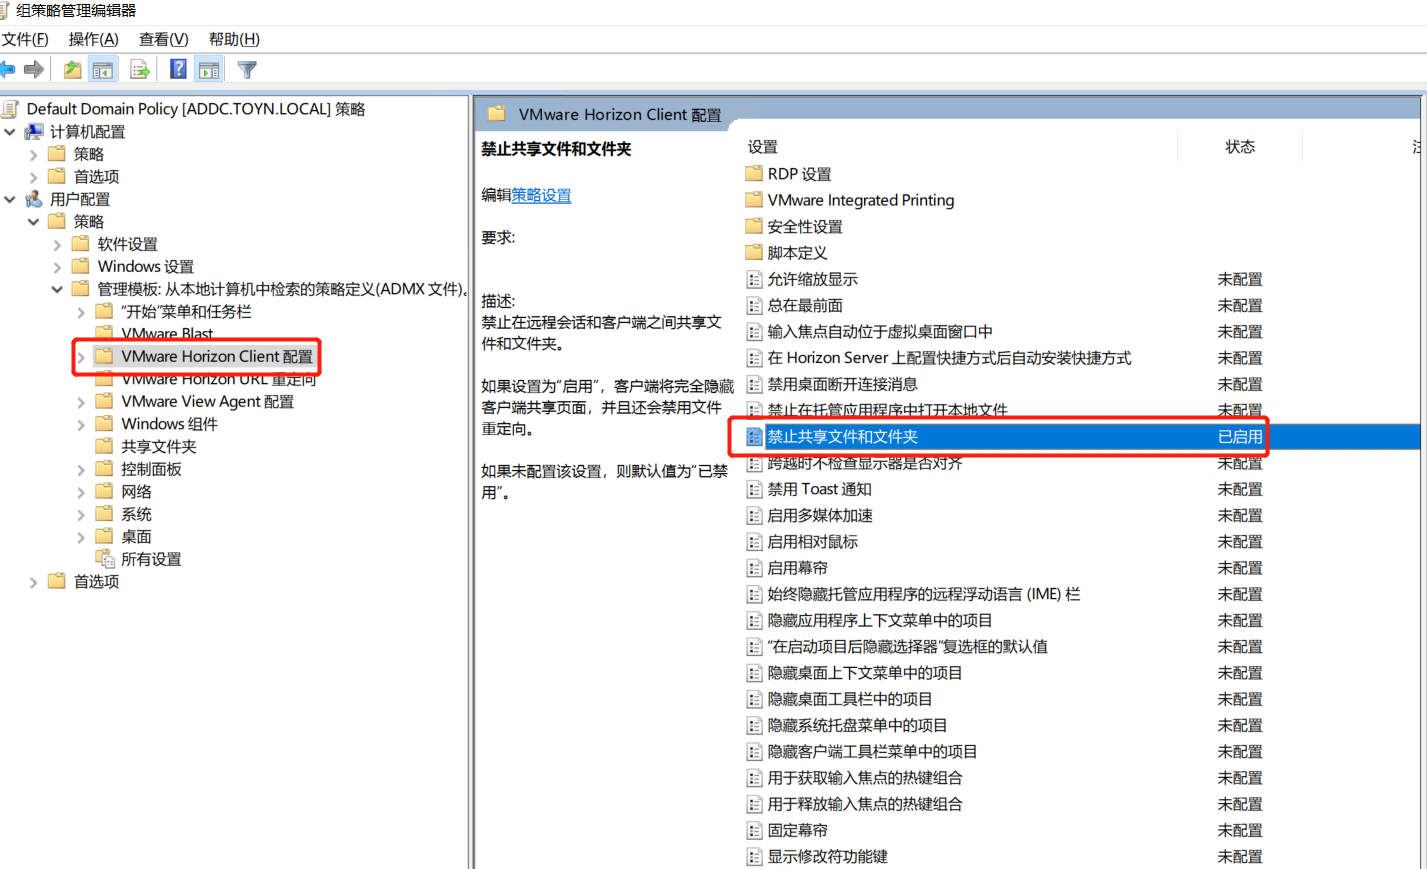Toggle the show/hide console tree icon

pyautogui.click(x=102, y=69)
